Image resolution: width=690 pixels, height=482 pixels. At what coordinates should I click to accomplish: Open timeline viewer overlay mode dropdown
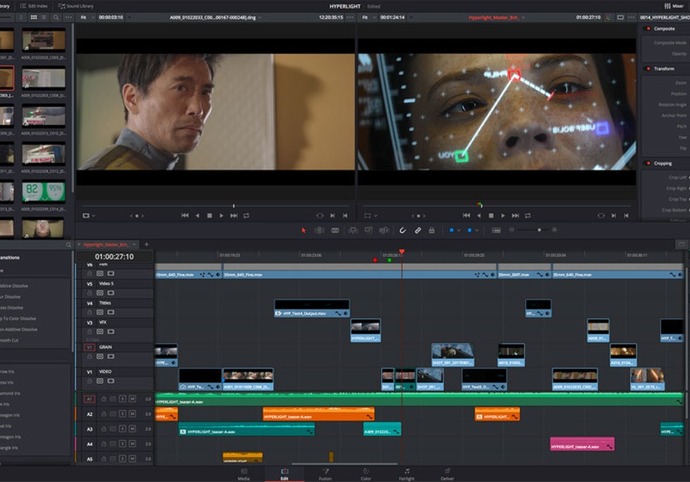click(x=370, y=216)
